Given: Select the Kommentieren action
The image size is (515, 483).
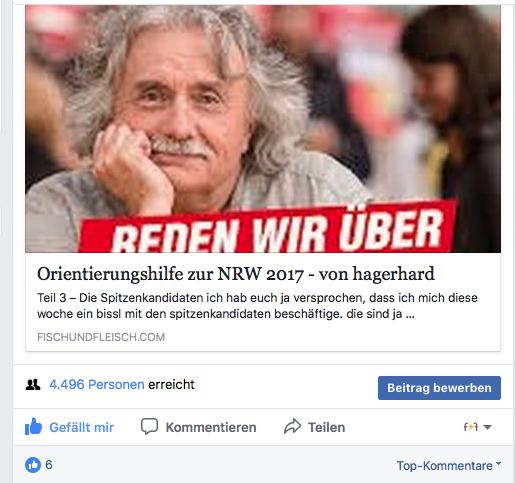Looking at the screenshot, I should (x=211, y=427).
